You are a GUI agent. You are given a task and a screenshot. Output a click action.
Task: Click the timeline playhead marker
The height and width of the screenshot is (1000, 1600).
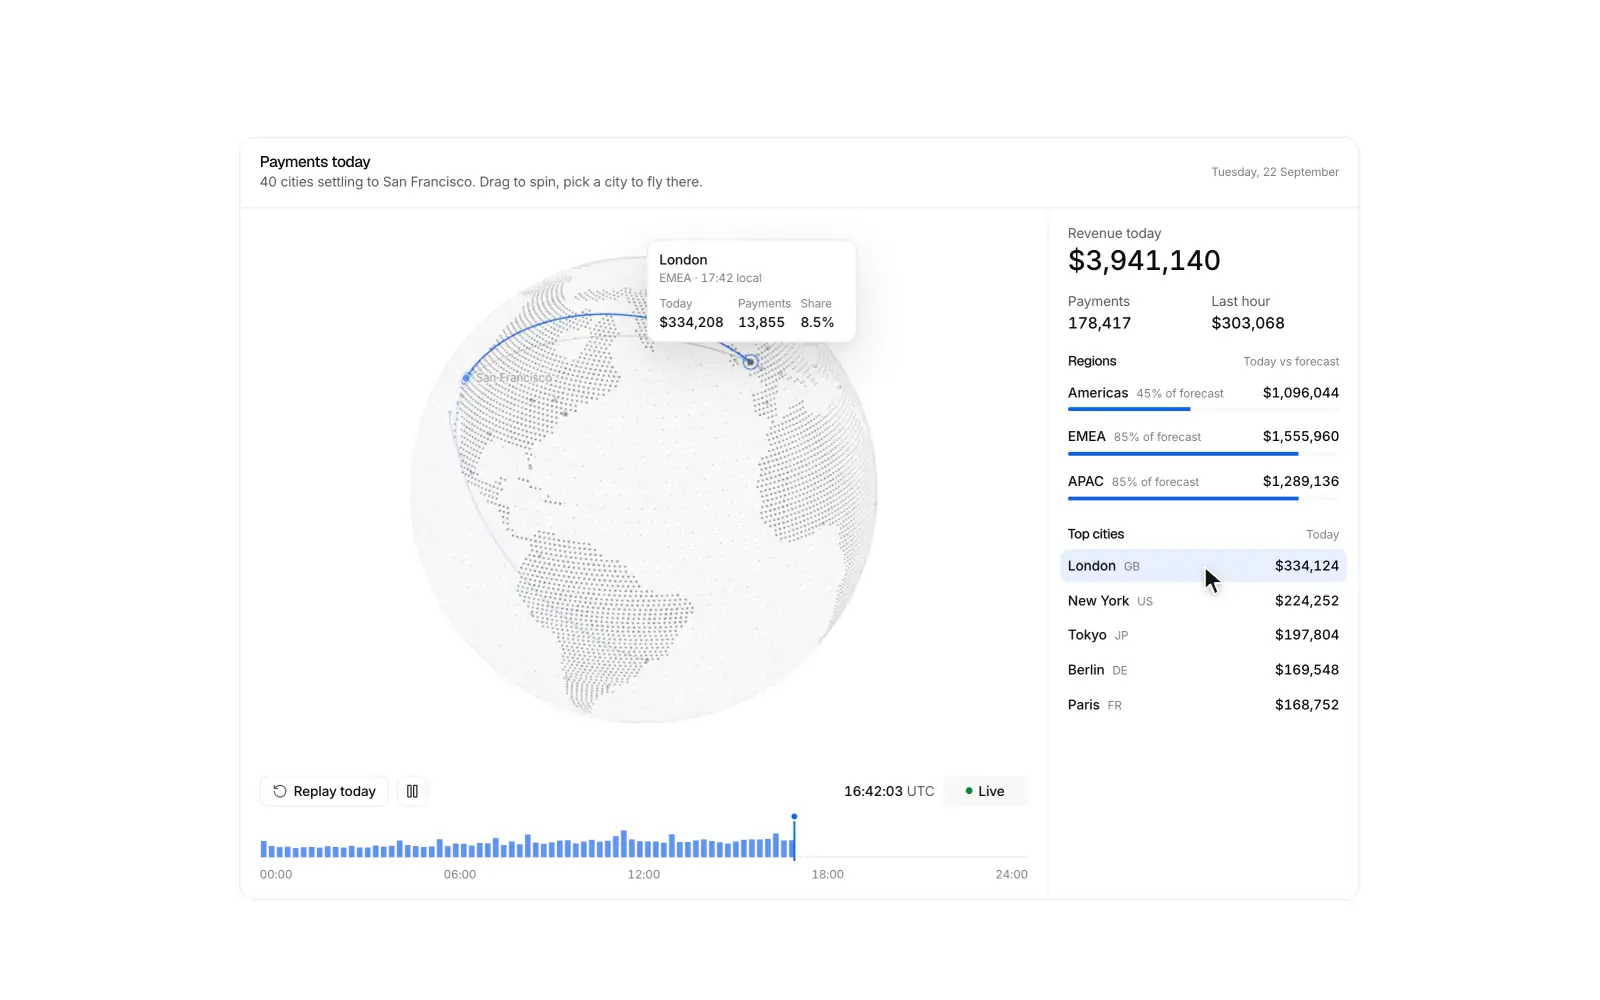(794, 818)
